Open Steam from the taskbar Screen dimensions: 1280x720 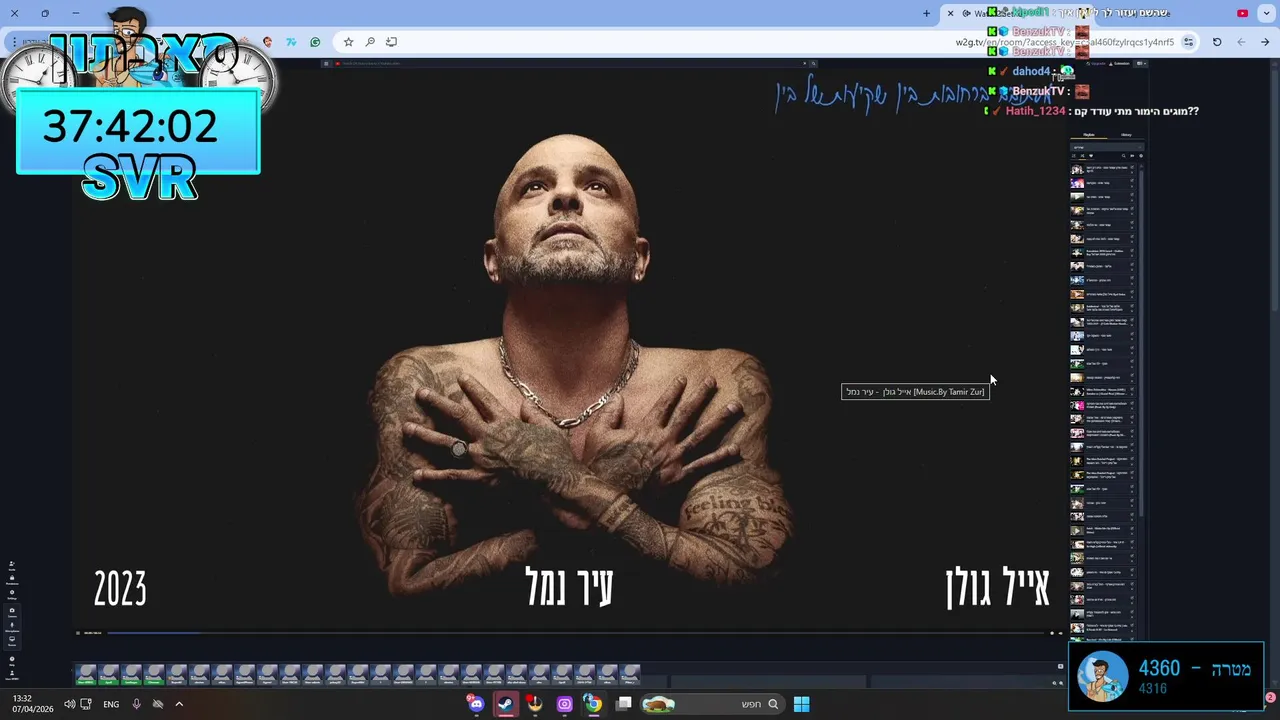(x=505, y=704)
